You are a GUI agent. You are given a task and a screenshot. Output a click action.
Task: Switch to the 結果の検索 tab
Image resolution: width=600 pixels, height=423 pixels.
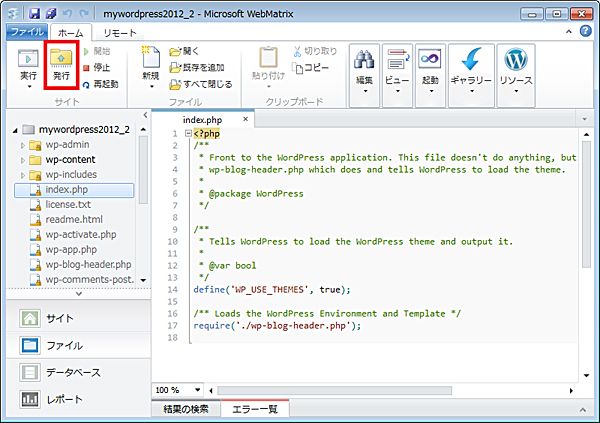tap(186, 409)
